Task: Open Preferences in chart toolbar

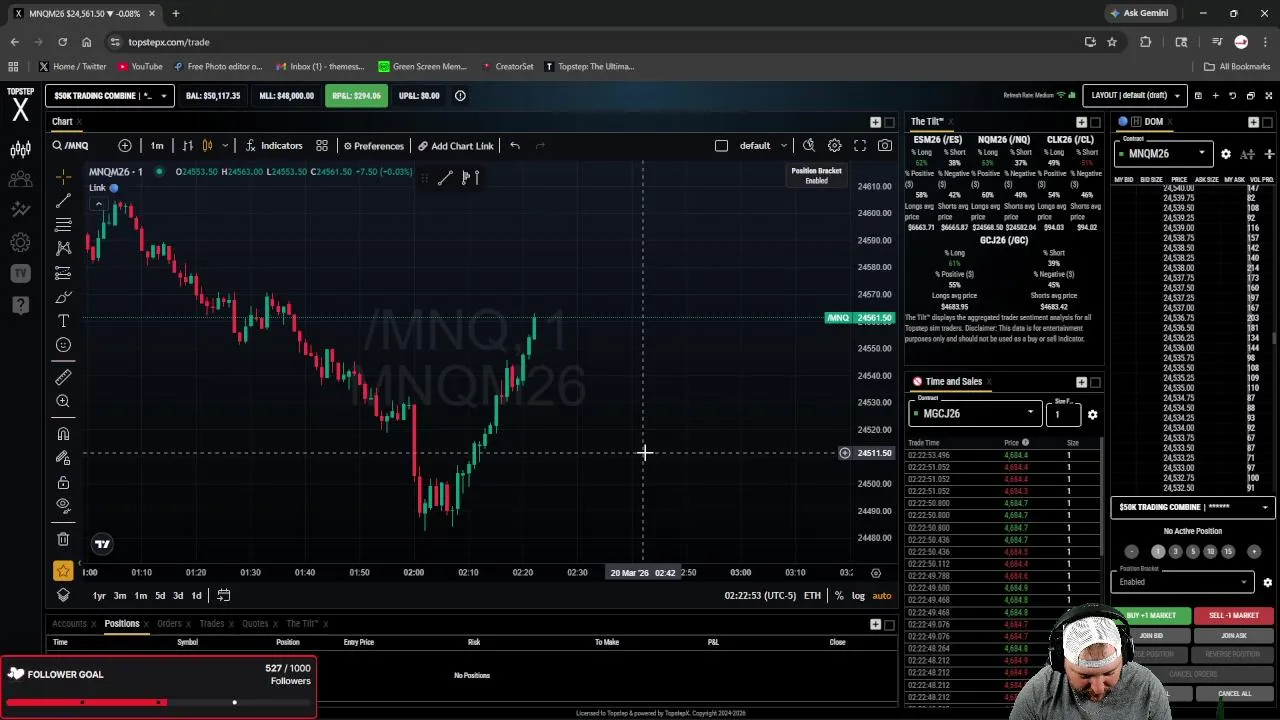Action: (x=373, y=146)
